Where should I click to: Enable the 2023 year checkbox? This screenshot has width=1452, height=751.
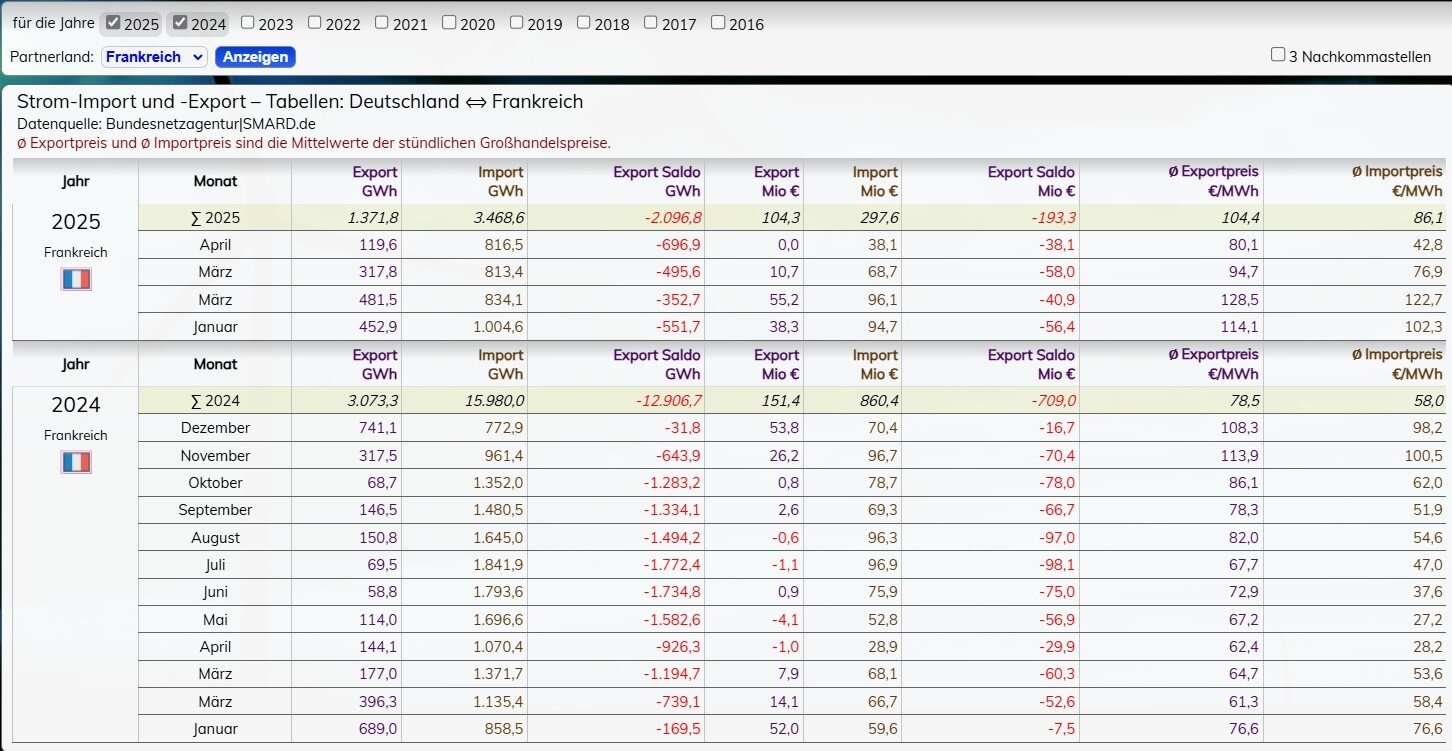pos(248,23)
